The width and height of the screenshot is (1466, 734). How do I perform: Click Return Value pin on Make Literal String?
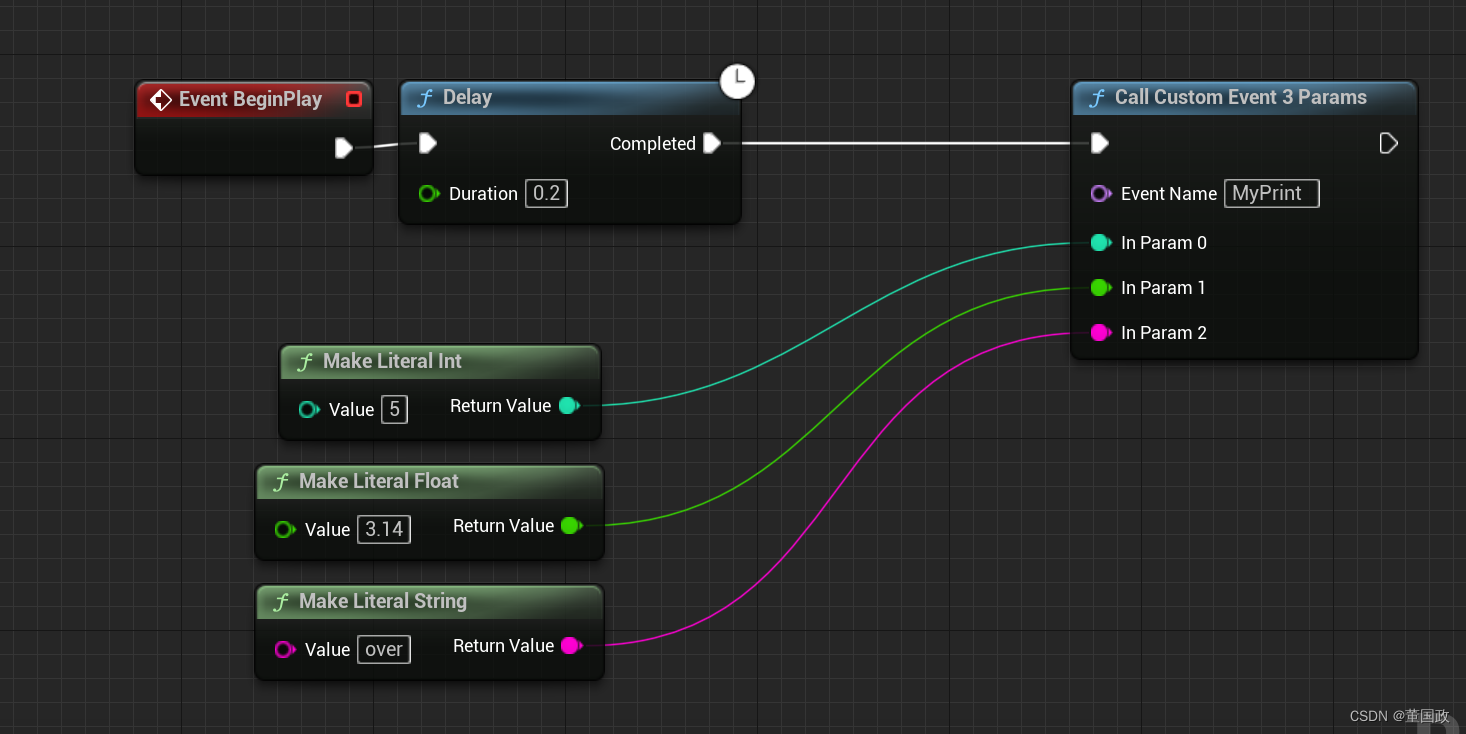[571, 646]
